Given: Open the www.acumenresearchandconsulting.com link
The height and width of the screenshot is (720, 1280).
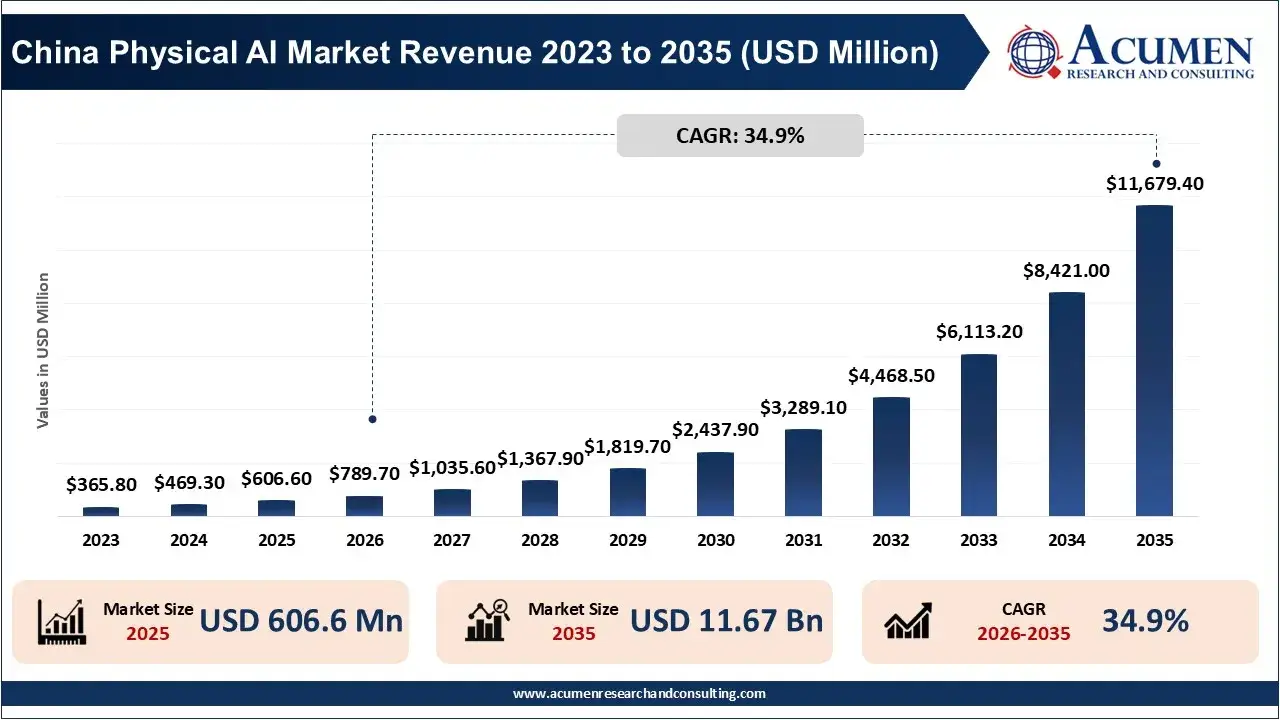Looking at the screenshot, I should pos(639,693).
